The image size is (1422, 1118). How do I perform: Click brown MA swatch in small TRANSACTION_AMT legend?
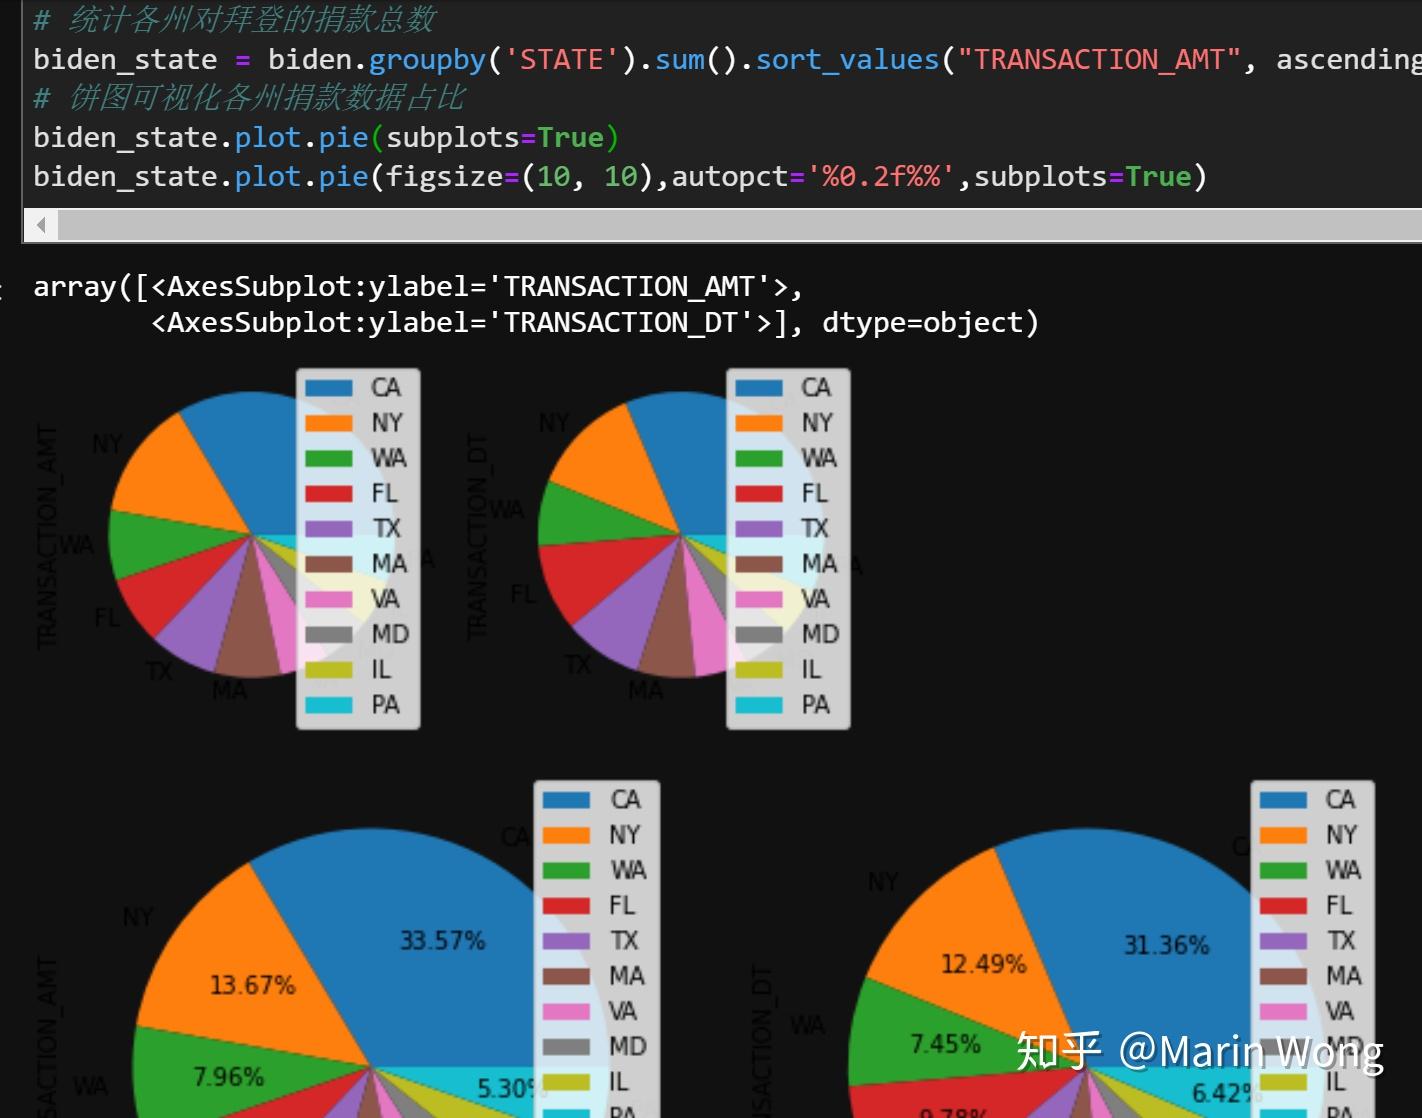329,564
